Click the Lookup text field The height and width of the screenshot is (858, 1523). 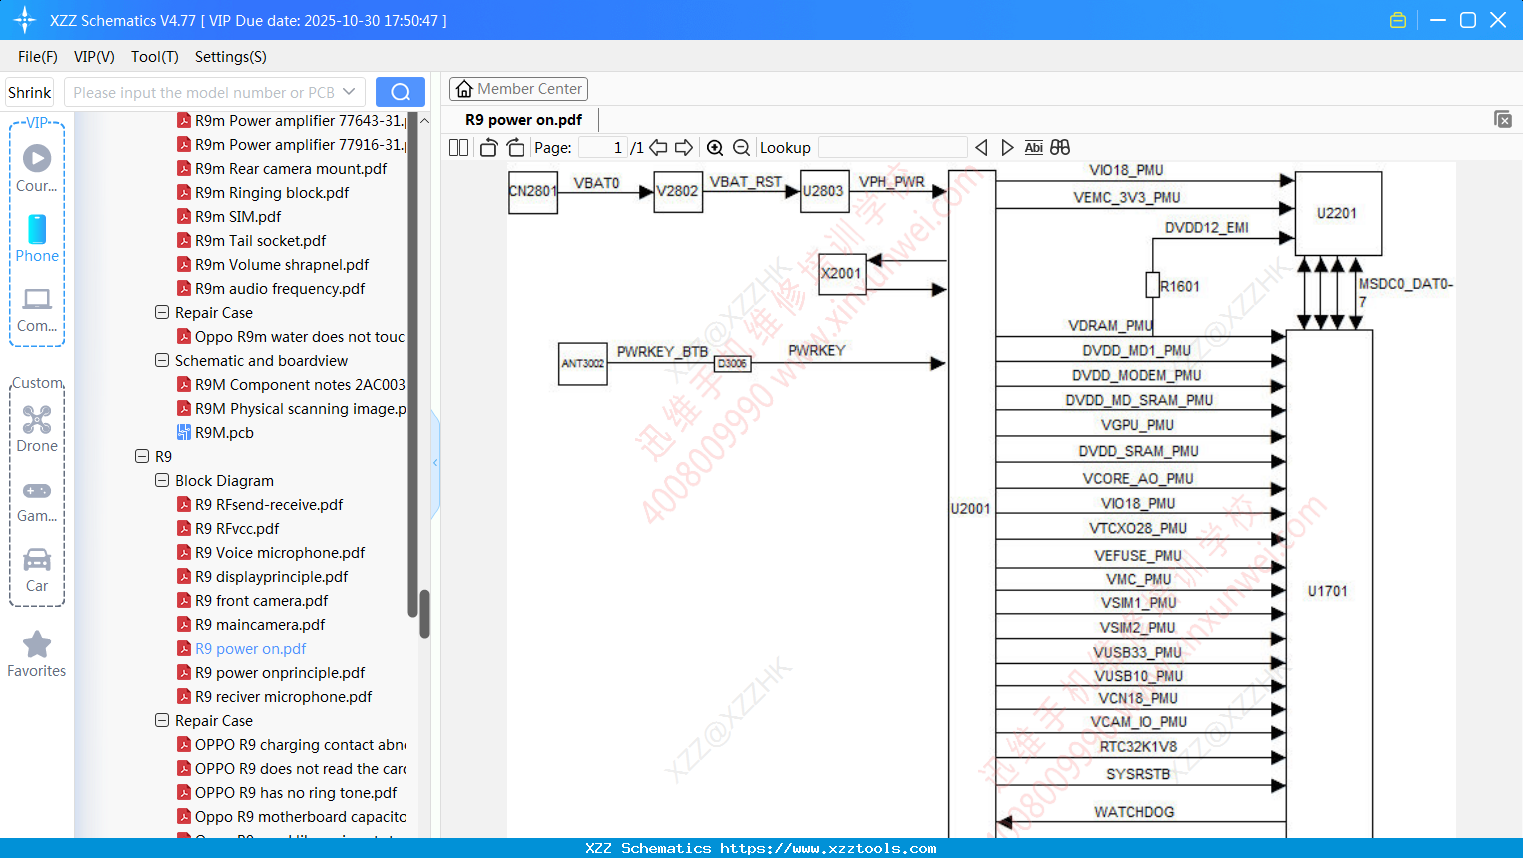(893, 148)
